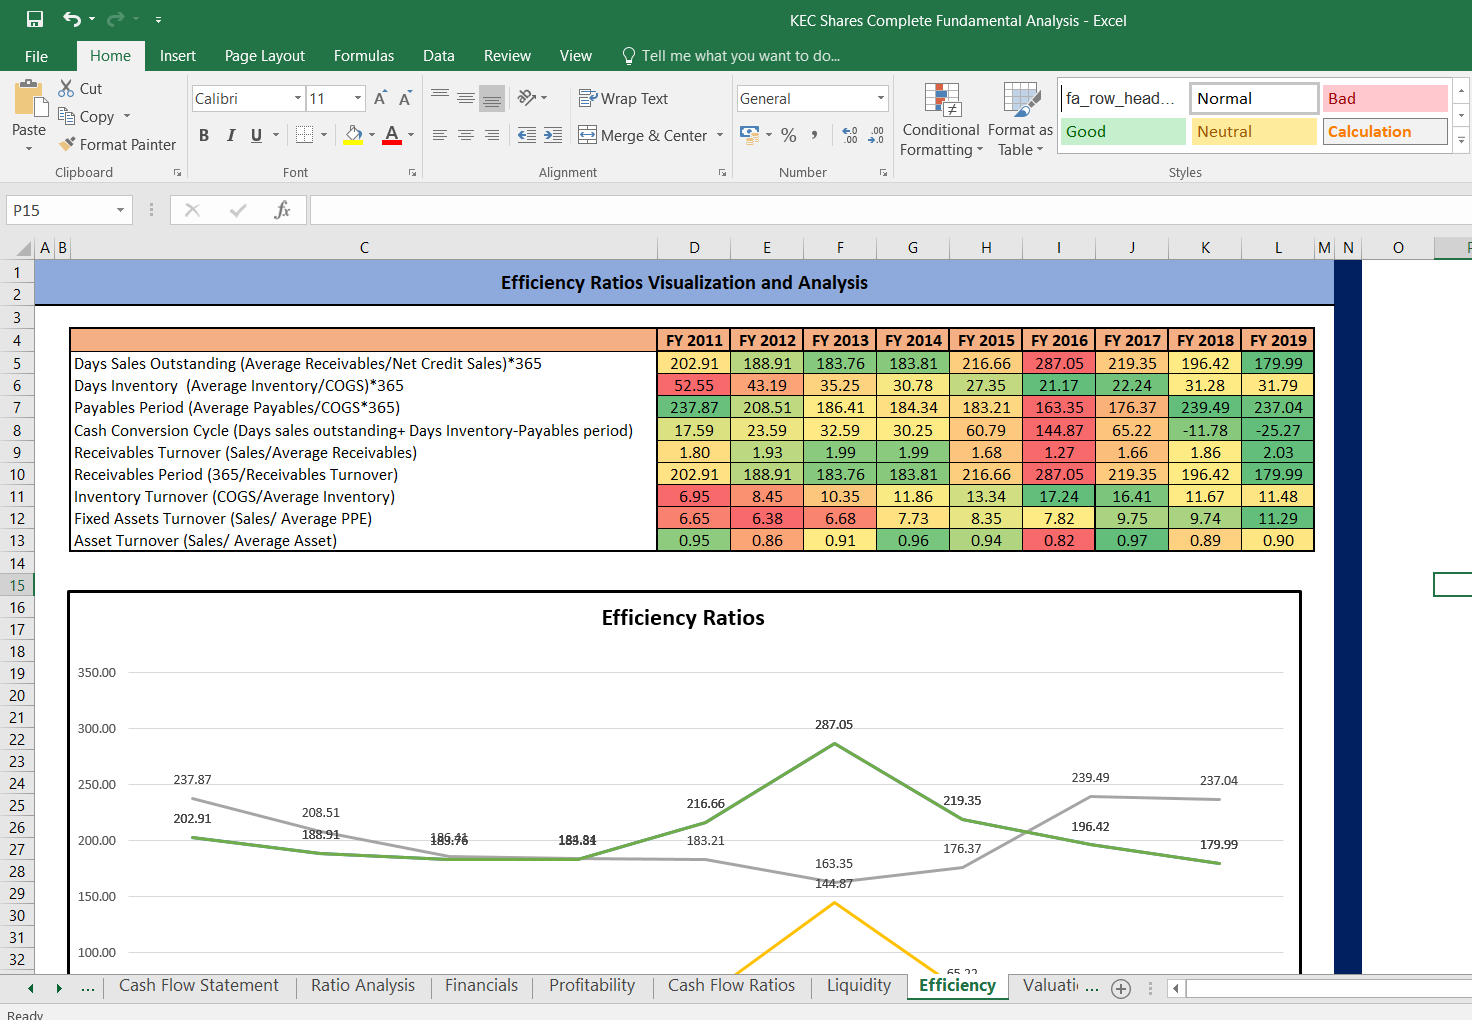1472x1020 pixels.
Task: Open the General number format dropdown
Action: [x=881, y=98]
